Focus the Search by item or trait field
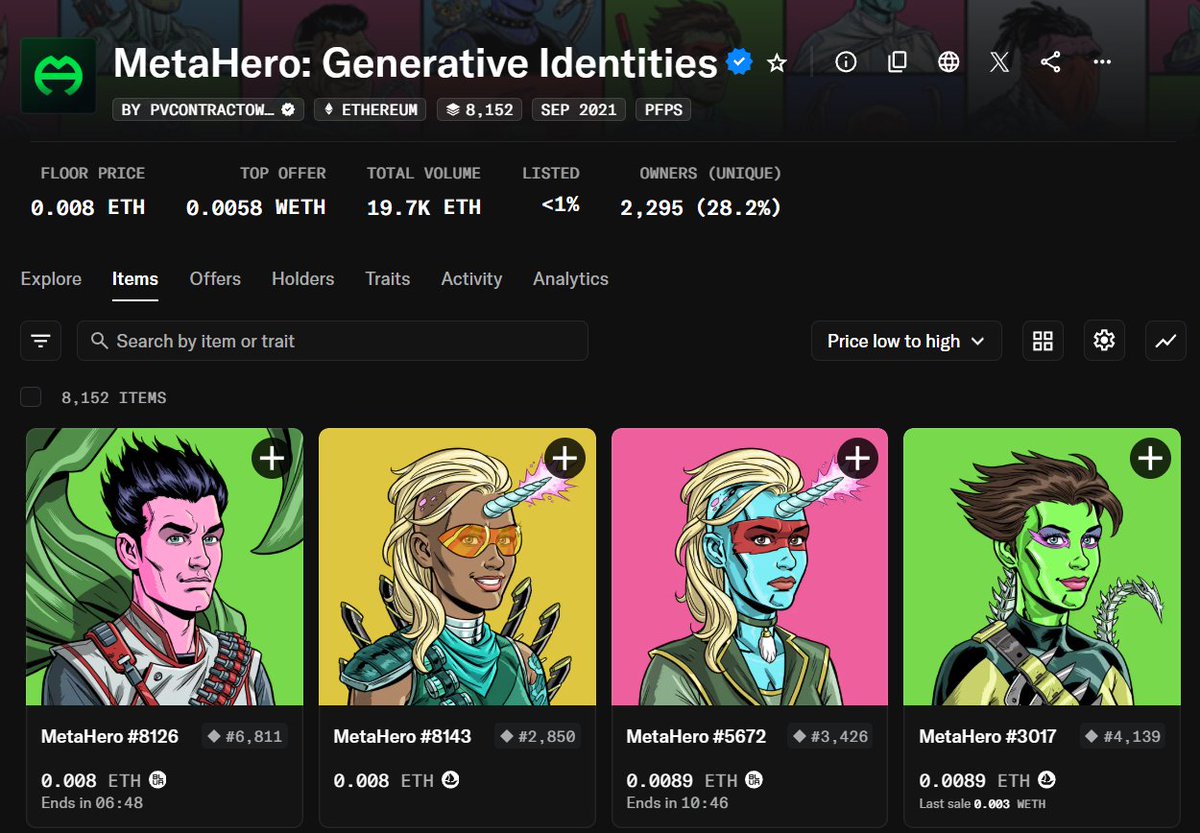 [x=332, y=341]
